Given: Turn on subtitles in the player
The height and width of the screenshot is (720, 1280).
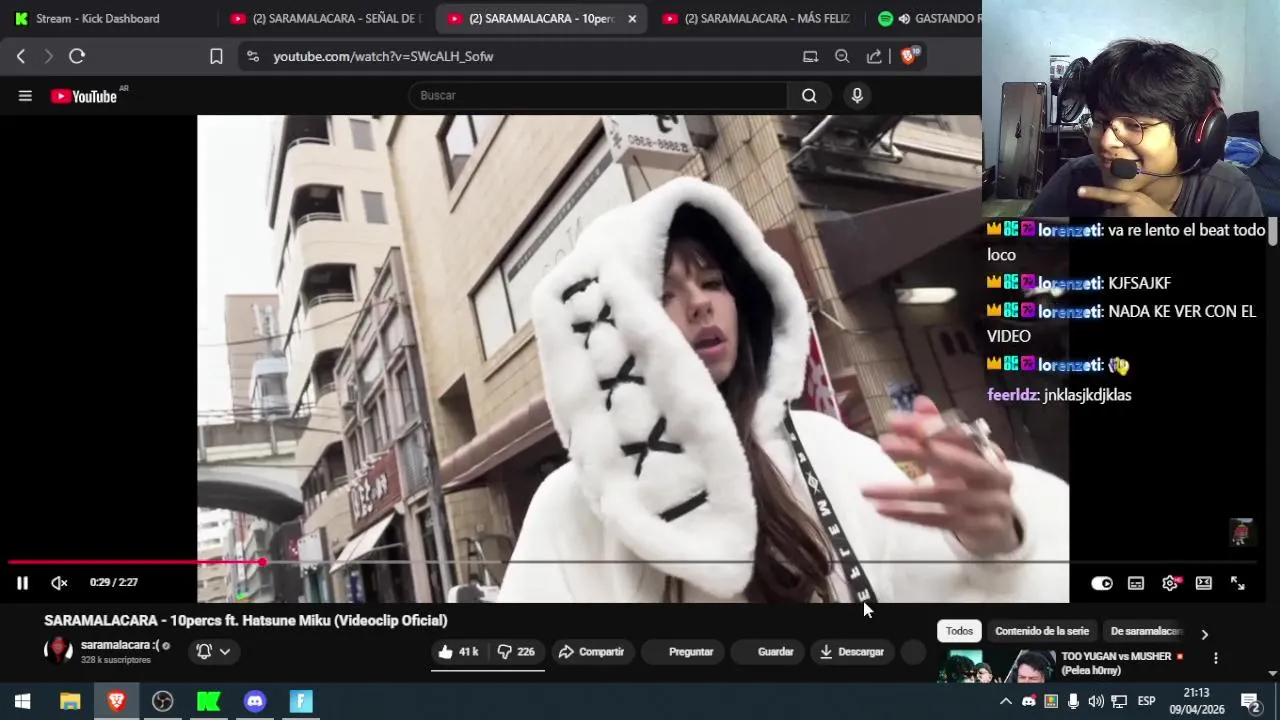Looking at the screenshot, I should 1136,583.
